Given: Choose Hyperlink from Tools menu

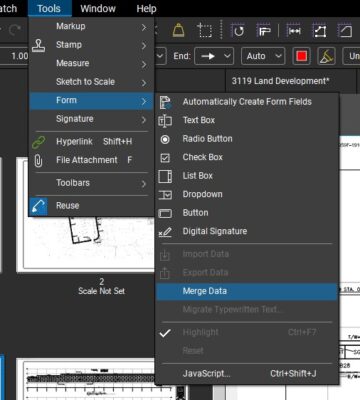Looking at the screenshot, I should click(x=91, y=142).
